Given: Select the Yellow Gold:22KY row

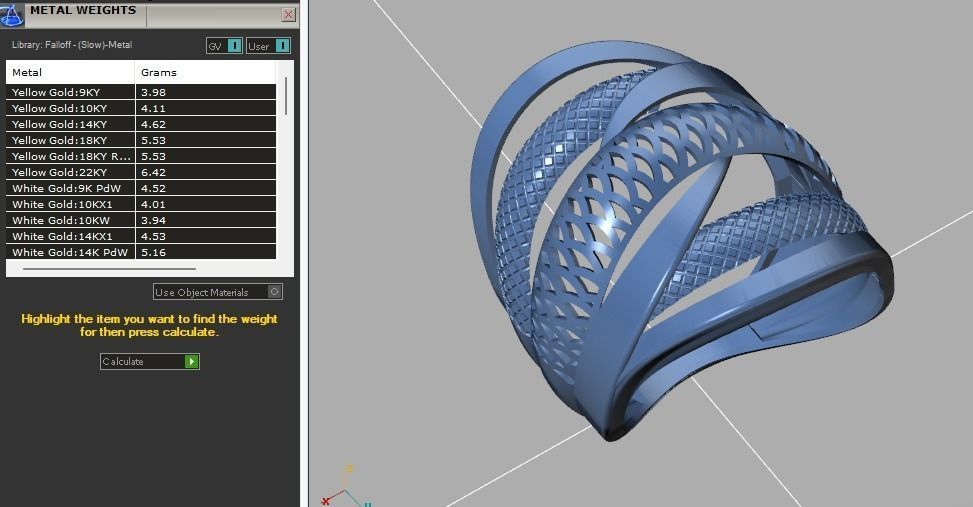Looking at the screenshot, I should [141, 173].
